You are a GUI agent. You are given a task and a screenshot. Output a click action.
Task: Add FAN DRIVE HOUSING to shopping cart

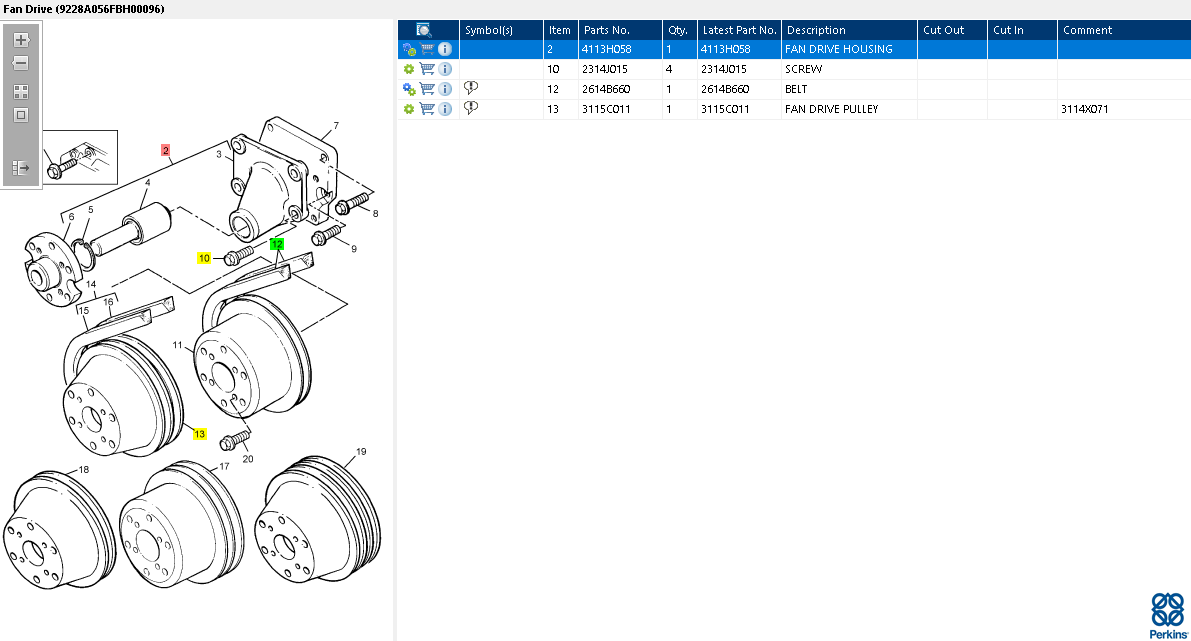point(427,49)
